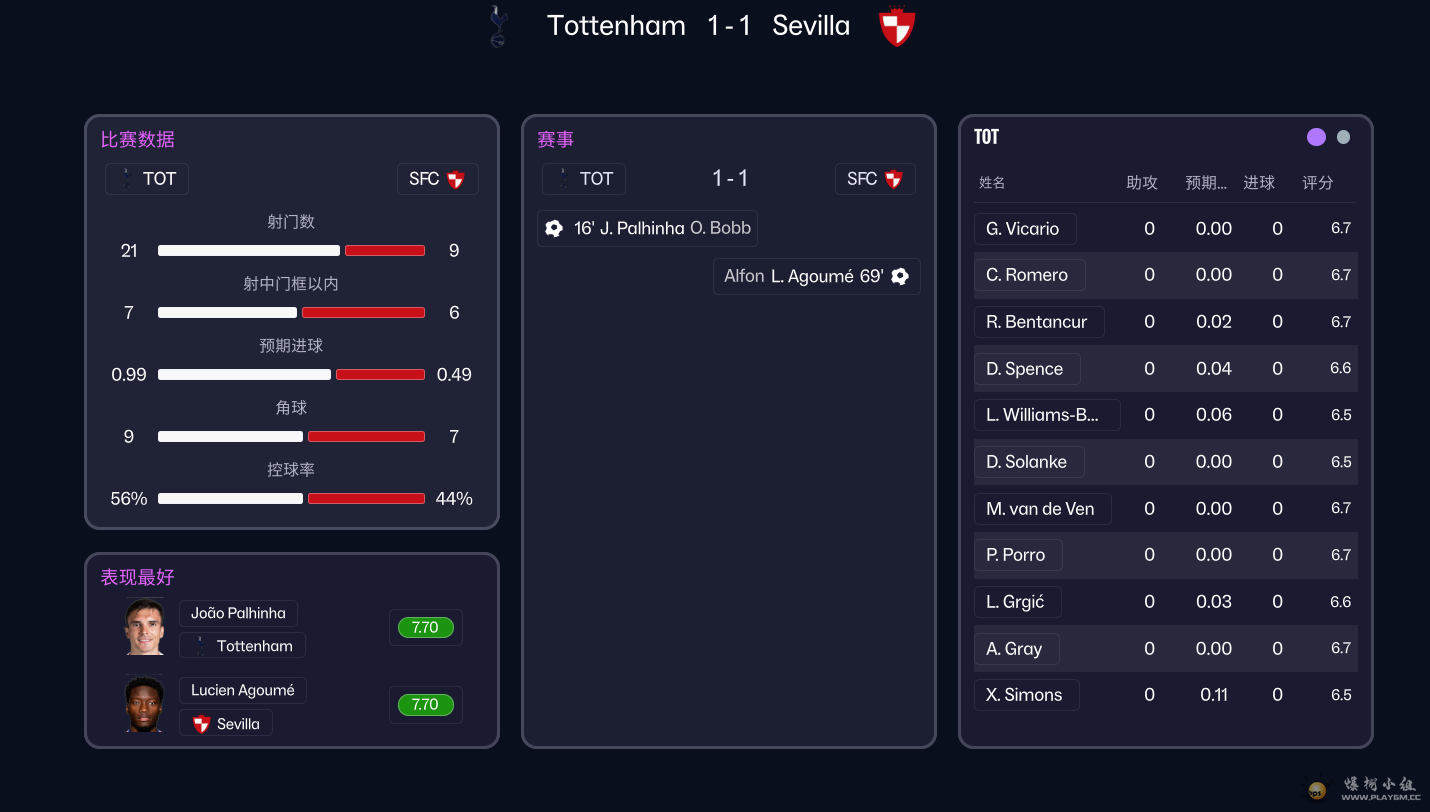Screen dimensions: 1430x812
Task: Select the purple team toggle dot
Action: 1316,137
